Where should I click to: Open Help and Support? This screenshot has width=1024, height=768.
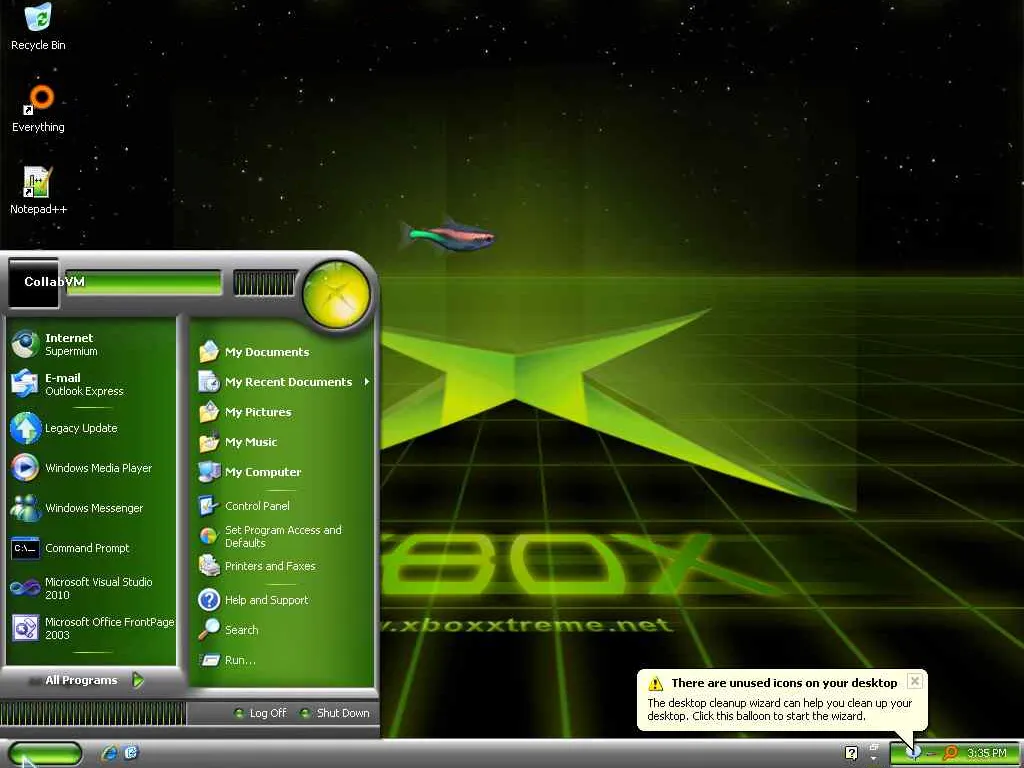284,600
